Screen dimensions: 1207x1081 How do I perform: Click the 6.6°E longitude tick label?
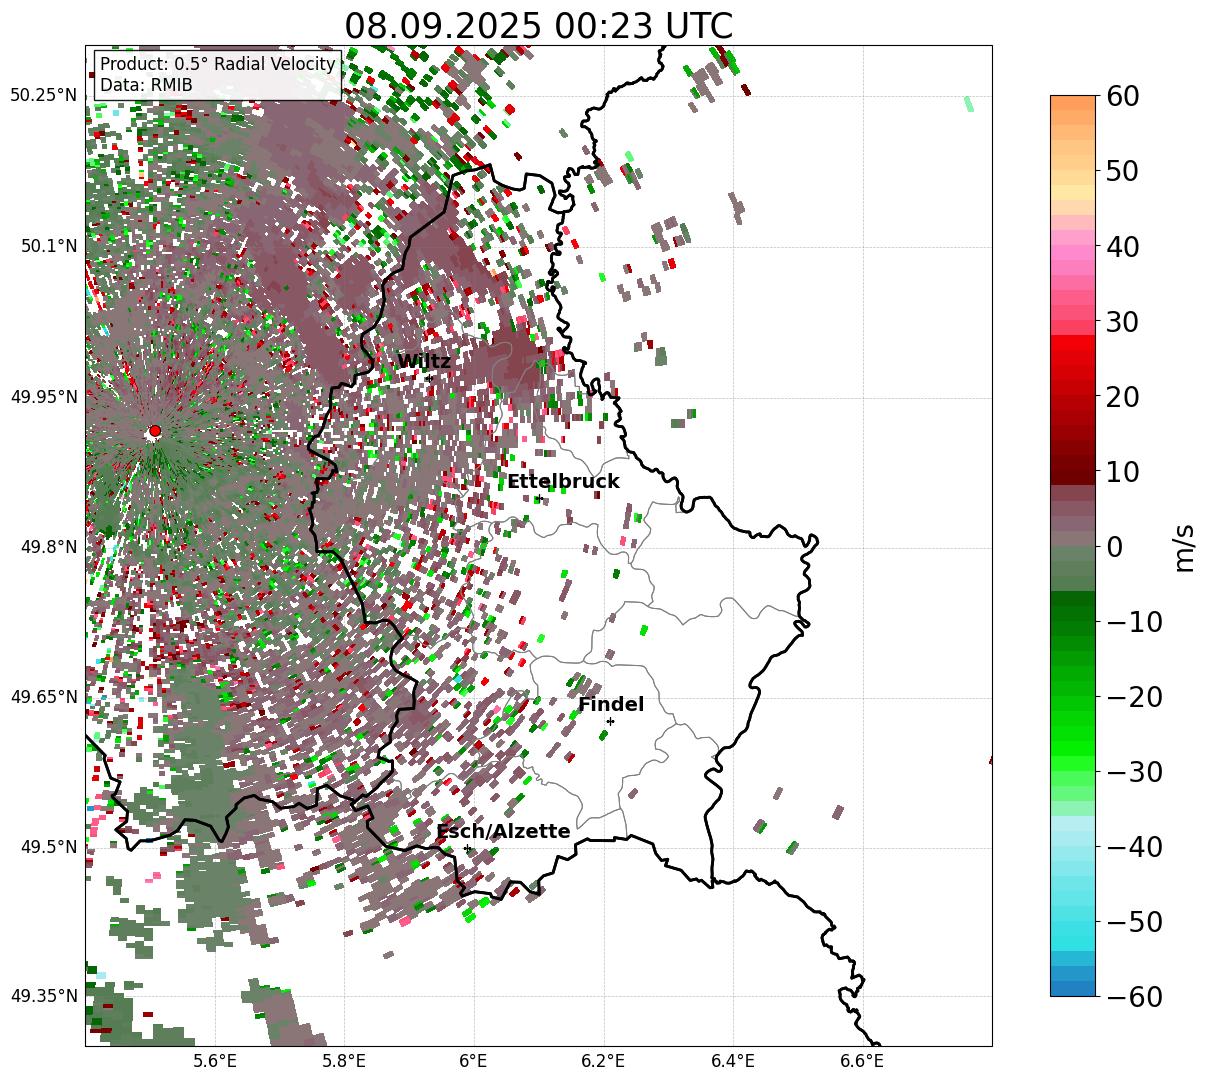862,1061
